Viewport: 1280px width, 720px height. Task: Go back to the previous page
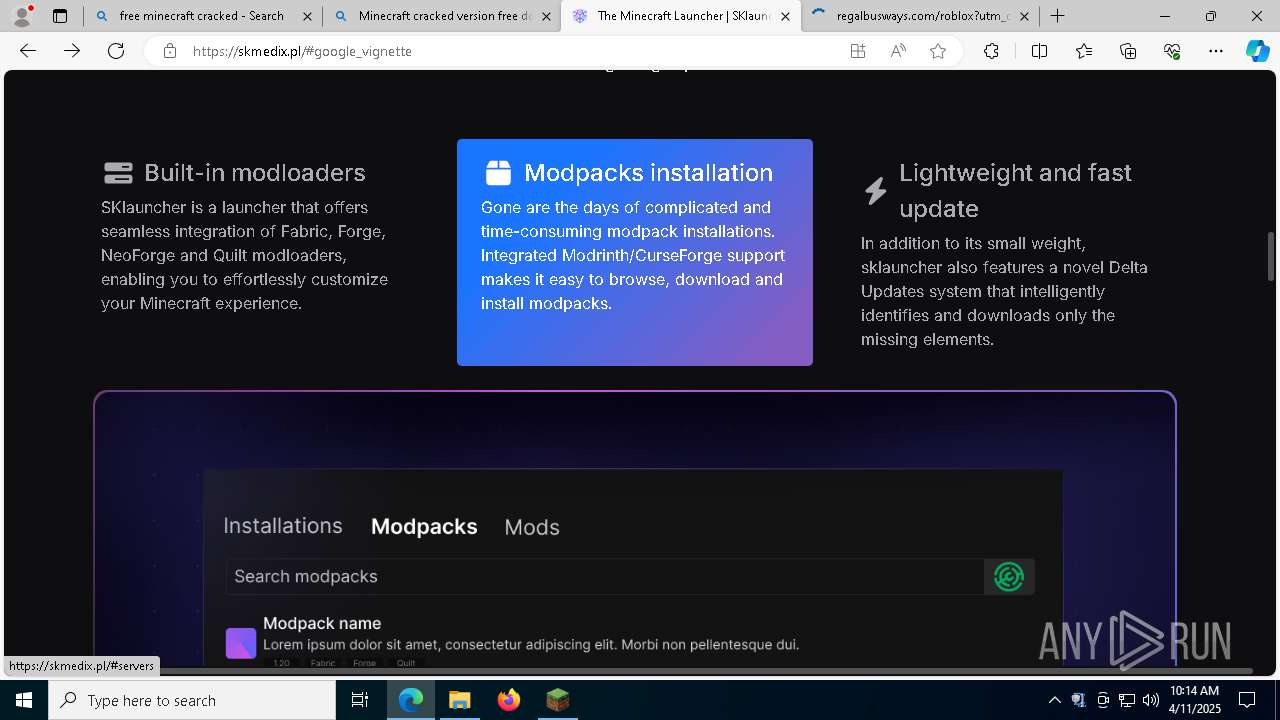tap(28, 51)
